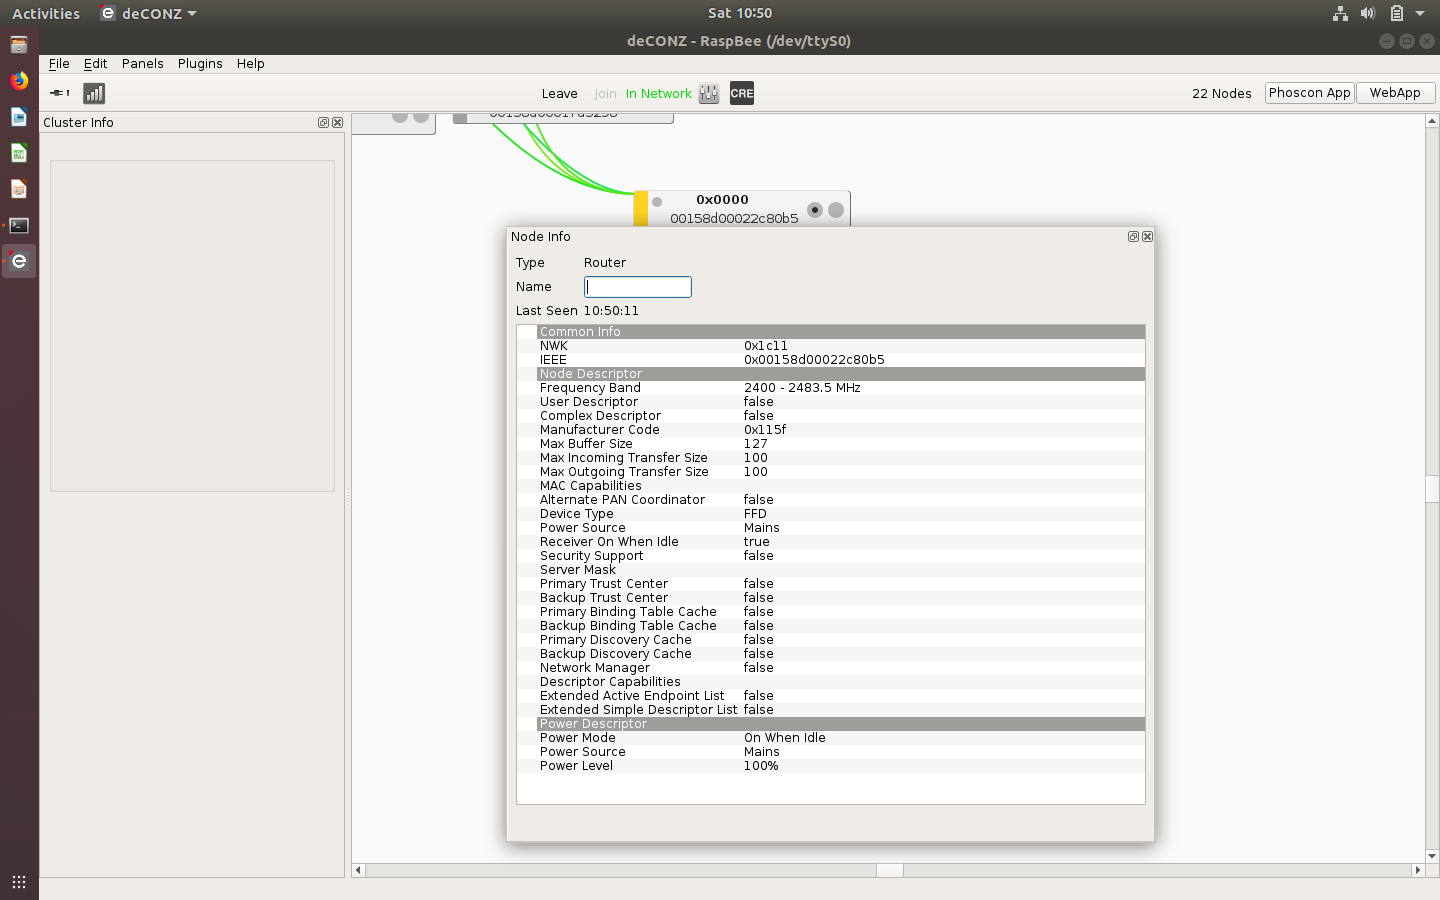This screenshot has width=1440, height=900.
Task: Click the Network Manager row
Action: 831,667
